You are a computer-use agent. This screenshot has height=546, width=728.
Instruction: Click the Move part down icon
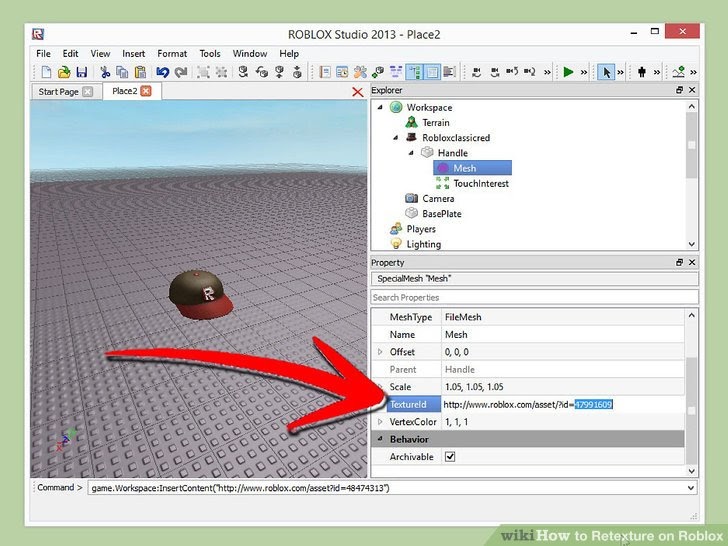click(298, 72)
